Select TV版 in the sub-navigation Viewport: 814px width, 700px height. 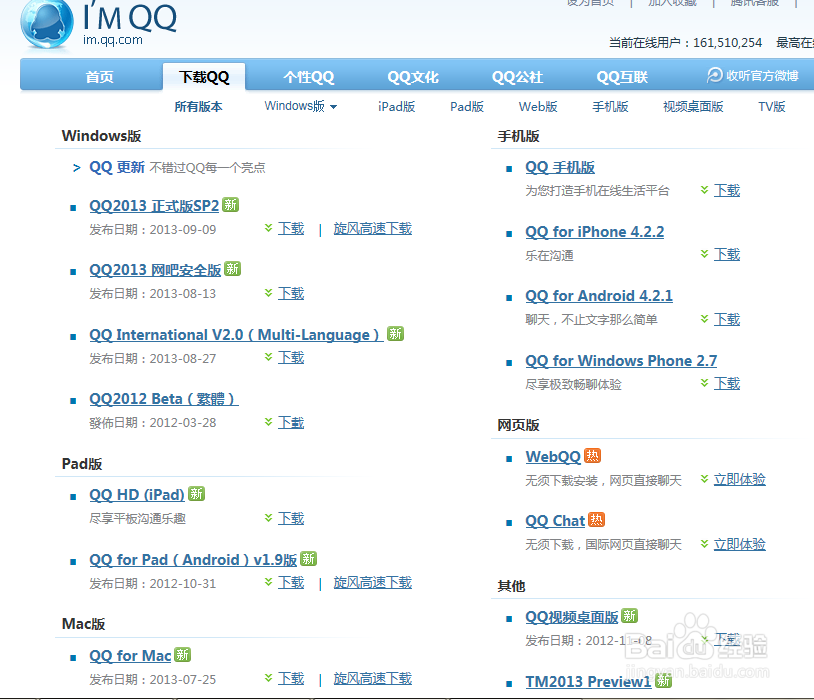(771, 106)
